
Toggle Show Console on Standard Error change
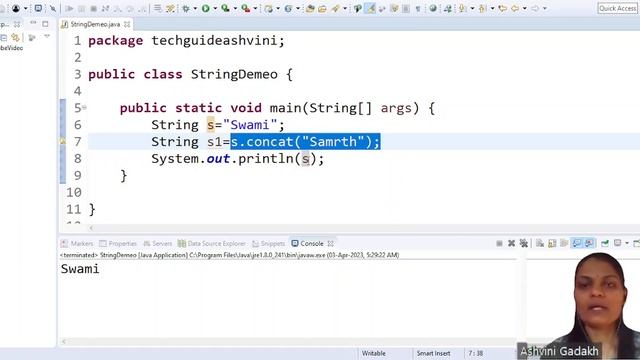click(x=589, y=244)
